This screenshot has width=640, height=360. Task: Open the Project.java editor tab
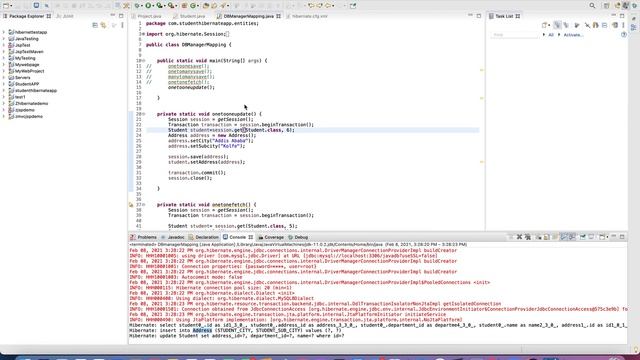(x=147, y=16)
